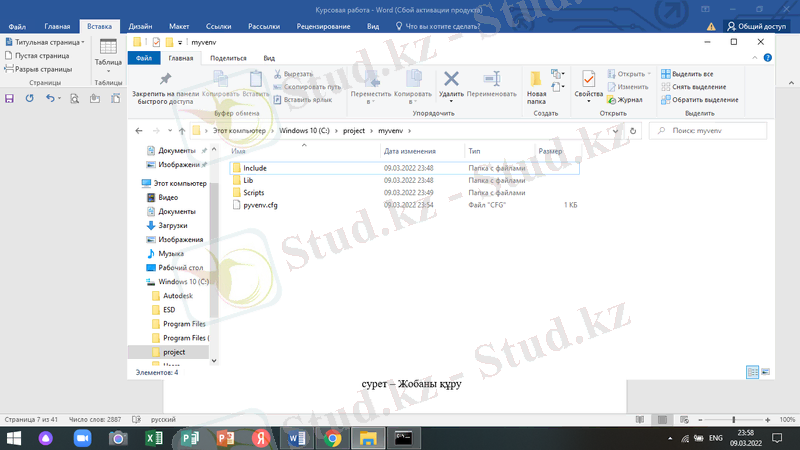Click Copy icon in Explorer ribbon
The image size is (800, 450).
point(220,84)
